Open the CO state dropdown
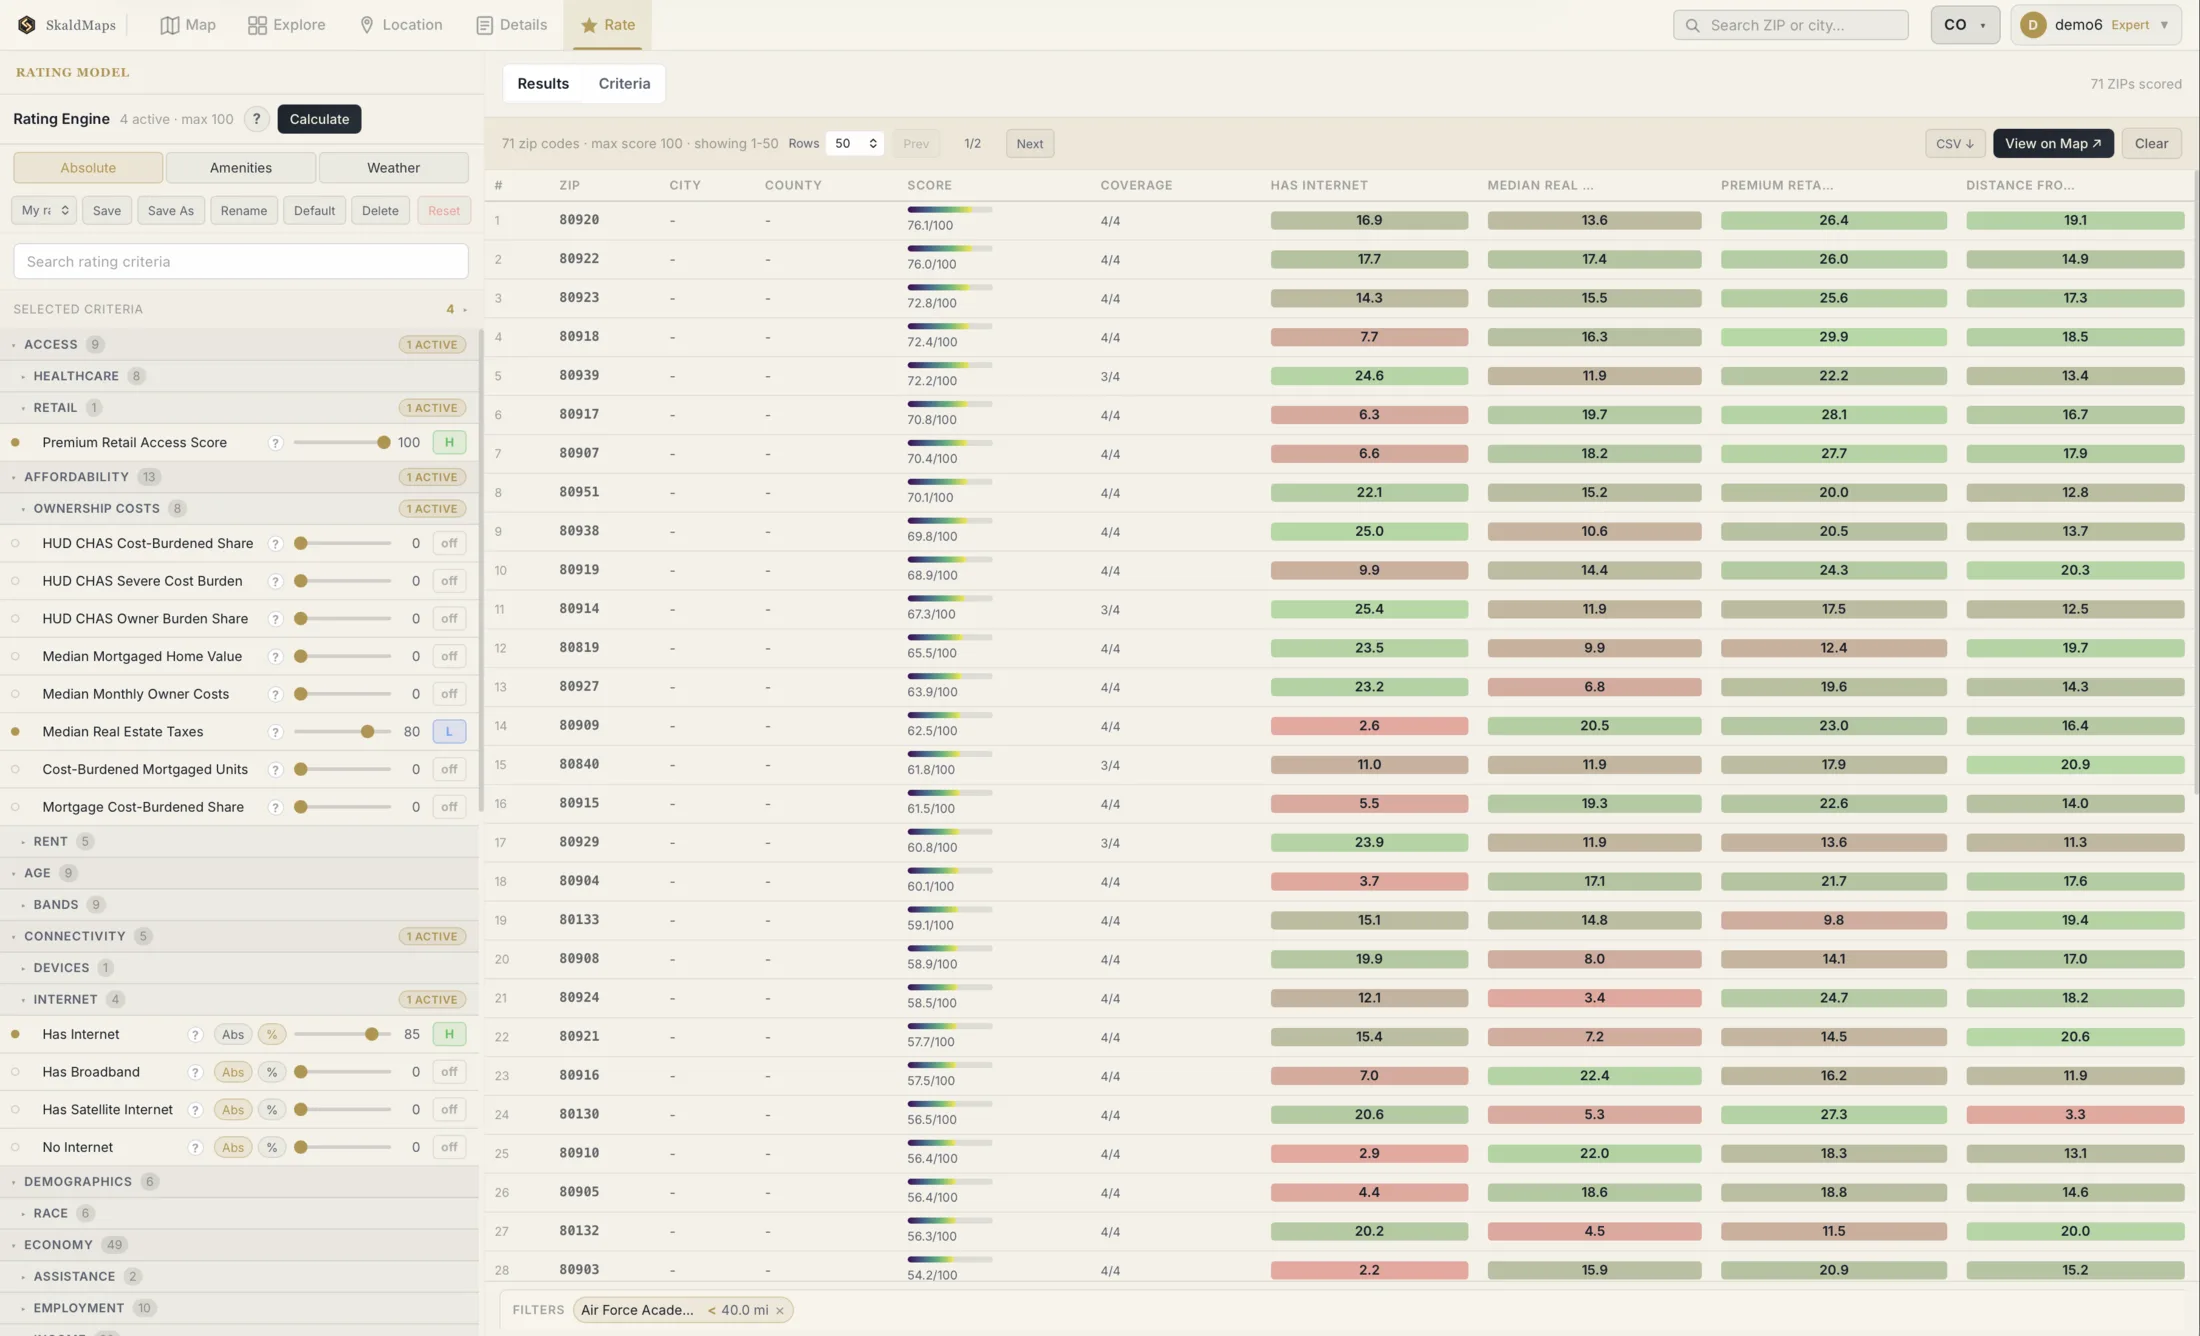The image size is (2200, 1336). [x=1965, y=25]
